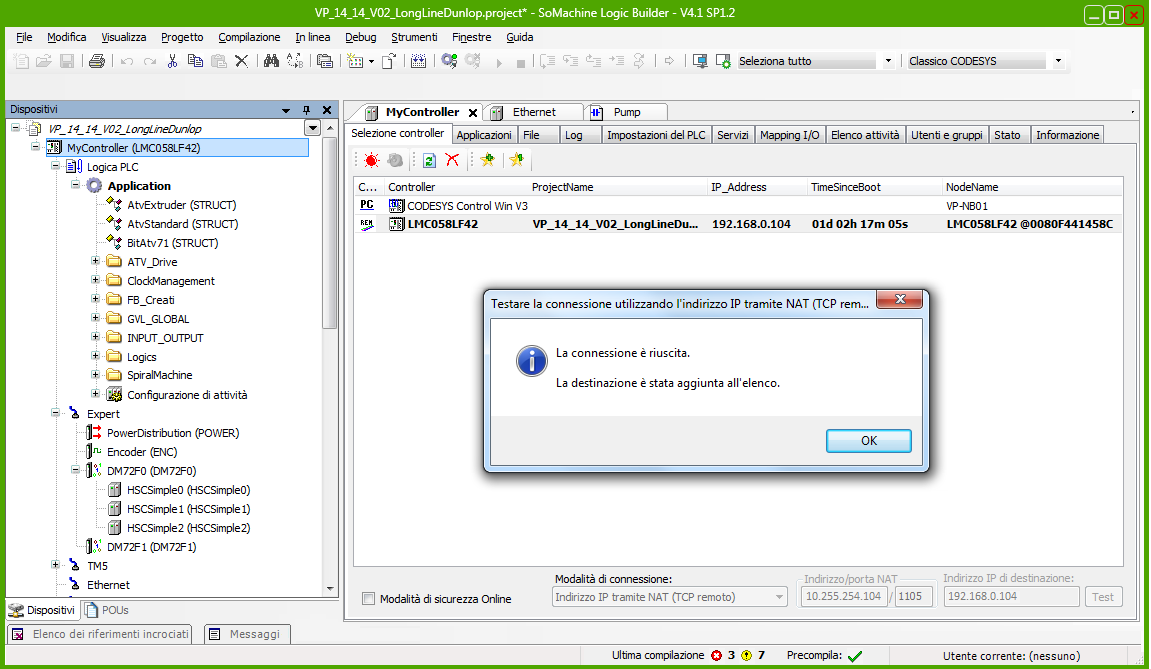Select CODESYS Control Win V3 row
The image size is (1151, 669).
738,206
